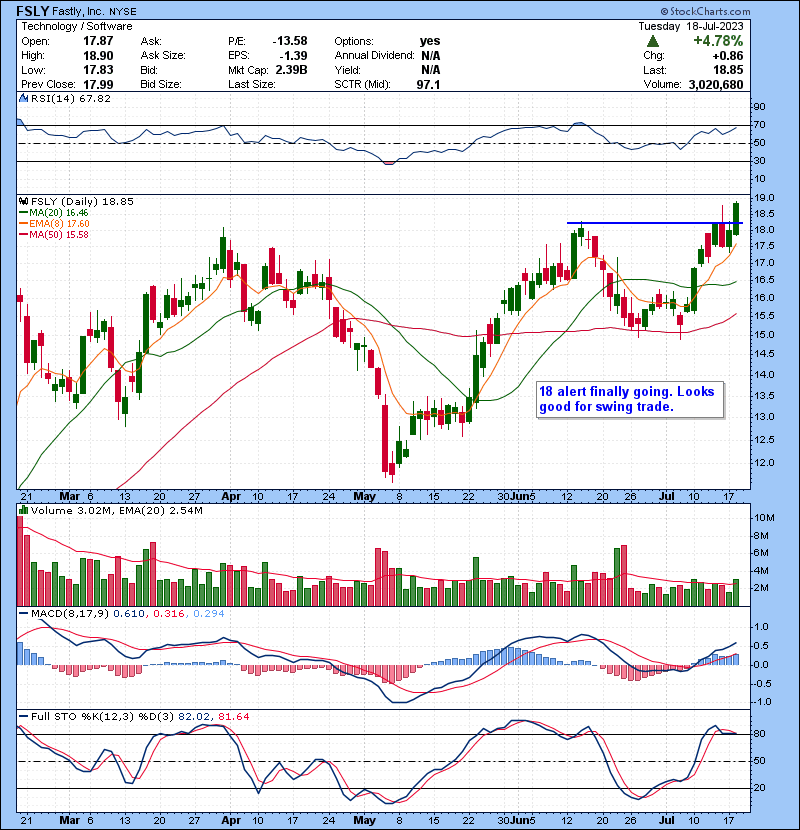Click the green up-arrow change indicator
This screenshot has width=800, height=830.
(653, 41)
